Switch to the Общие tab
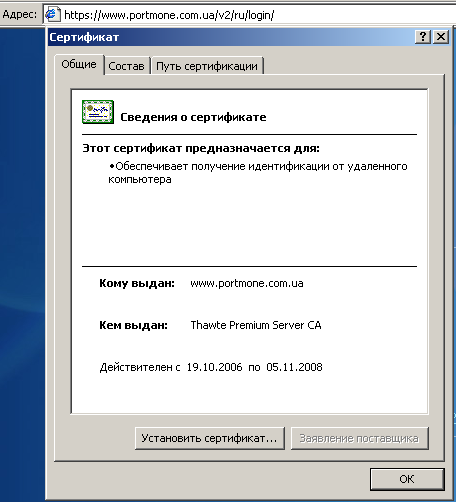The height and width of the screenshot is (502, 456). click(x=79, y=64)
